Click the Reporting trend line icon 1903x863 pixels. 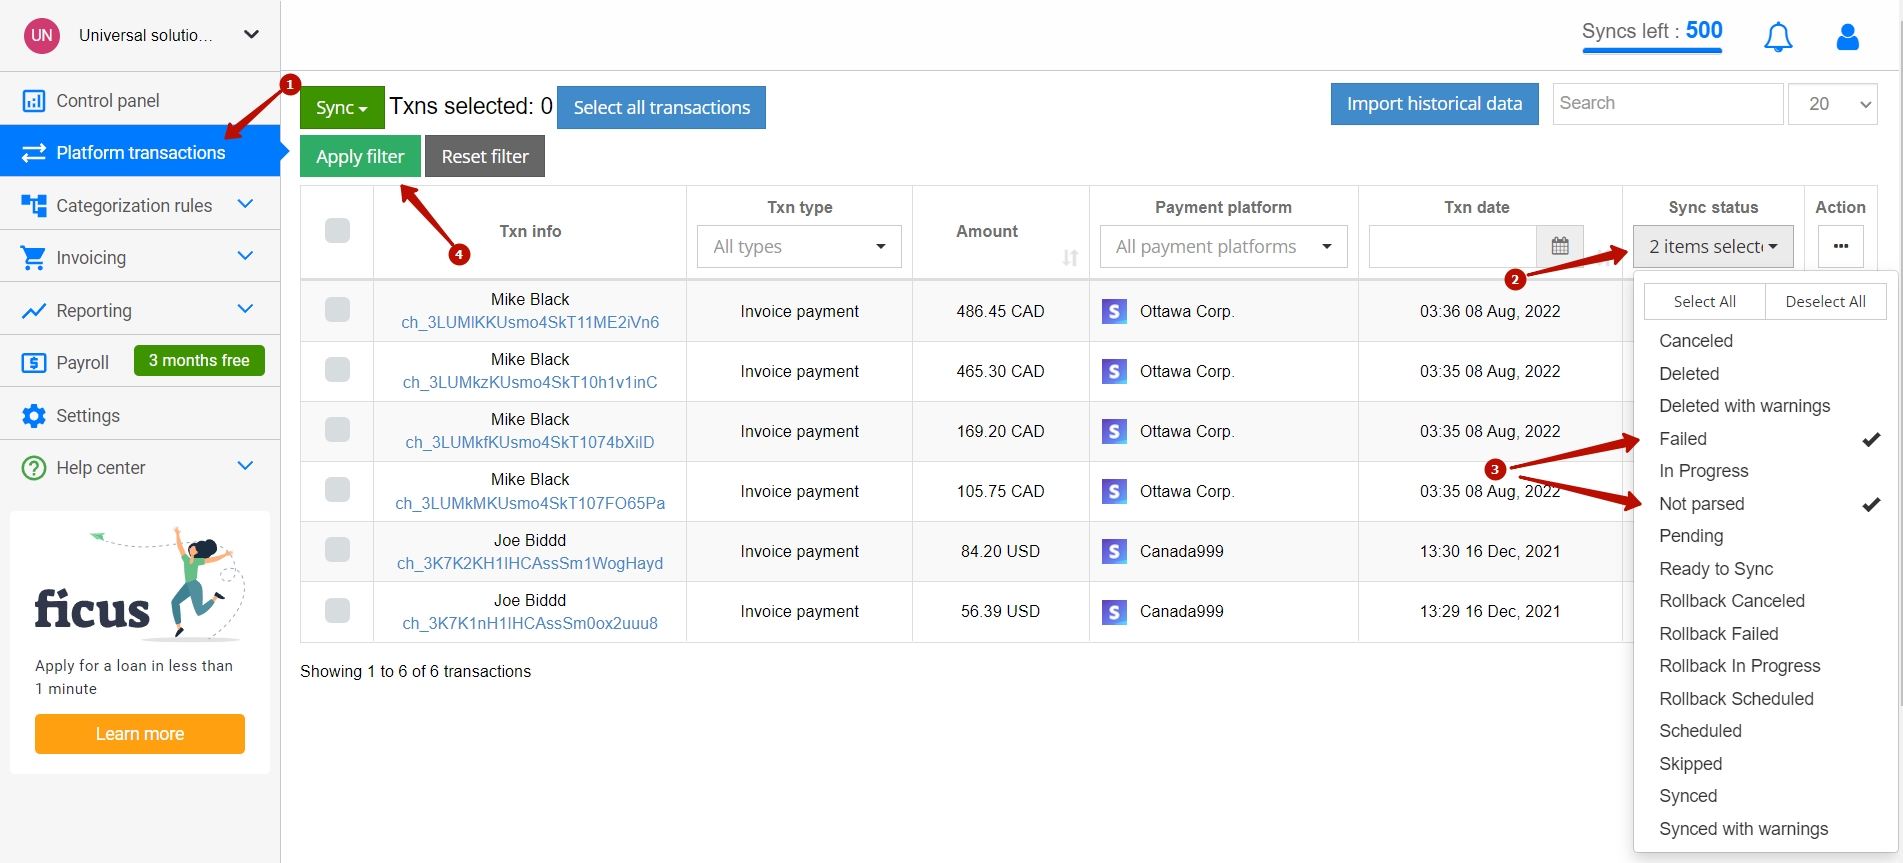point(34,311)
